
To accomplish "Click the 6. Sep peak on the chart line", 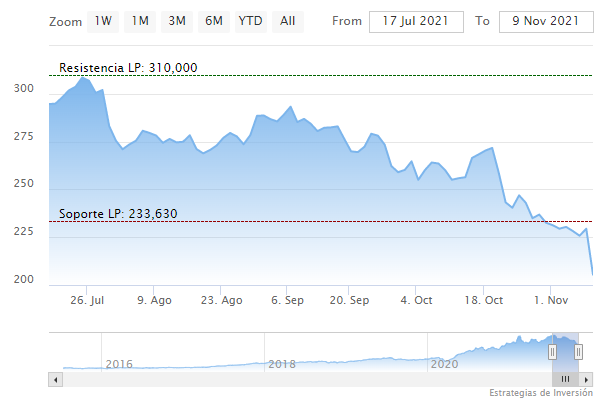I will coord(290,106).
